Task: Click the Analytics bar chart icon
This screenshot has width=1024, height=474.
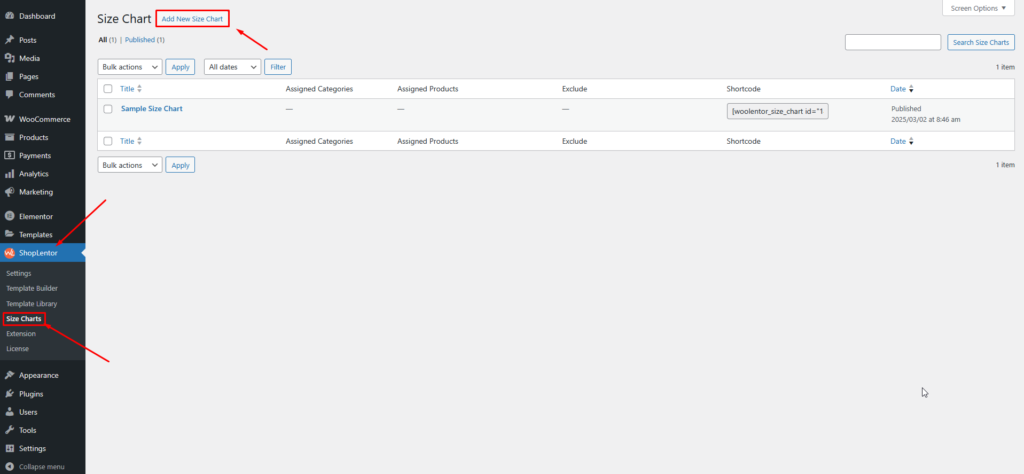Action: coord(9,174)
